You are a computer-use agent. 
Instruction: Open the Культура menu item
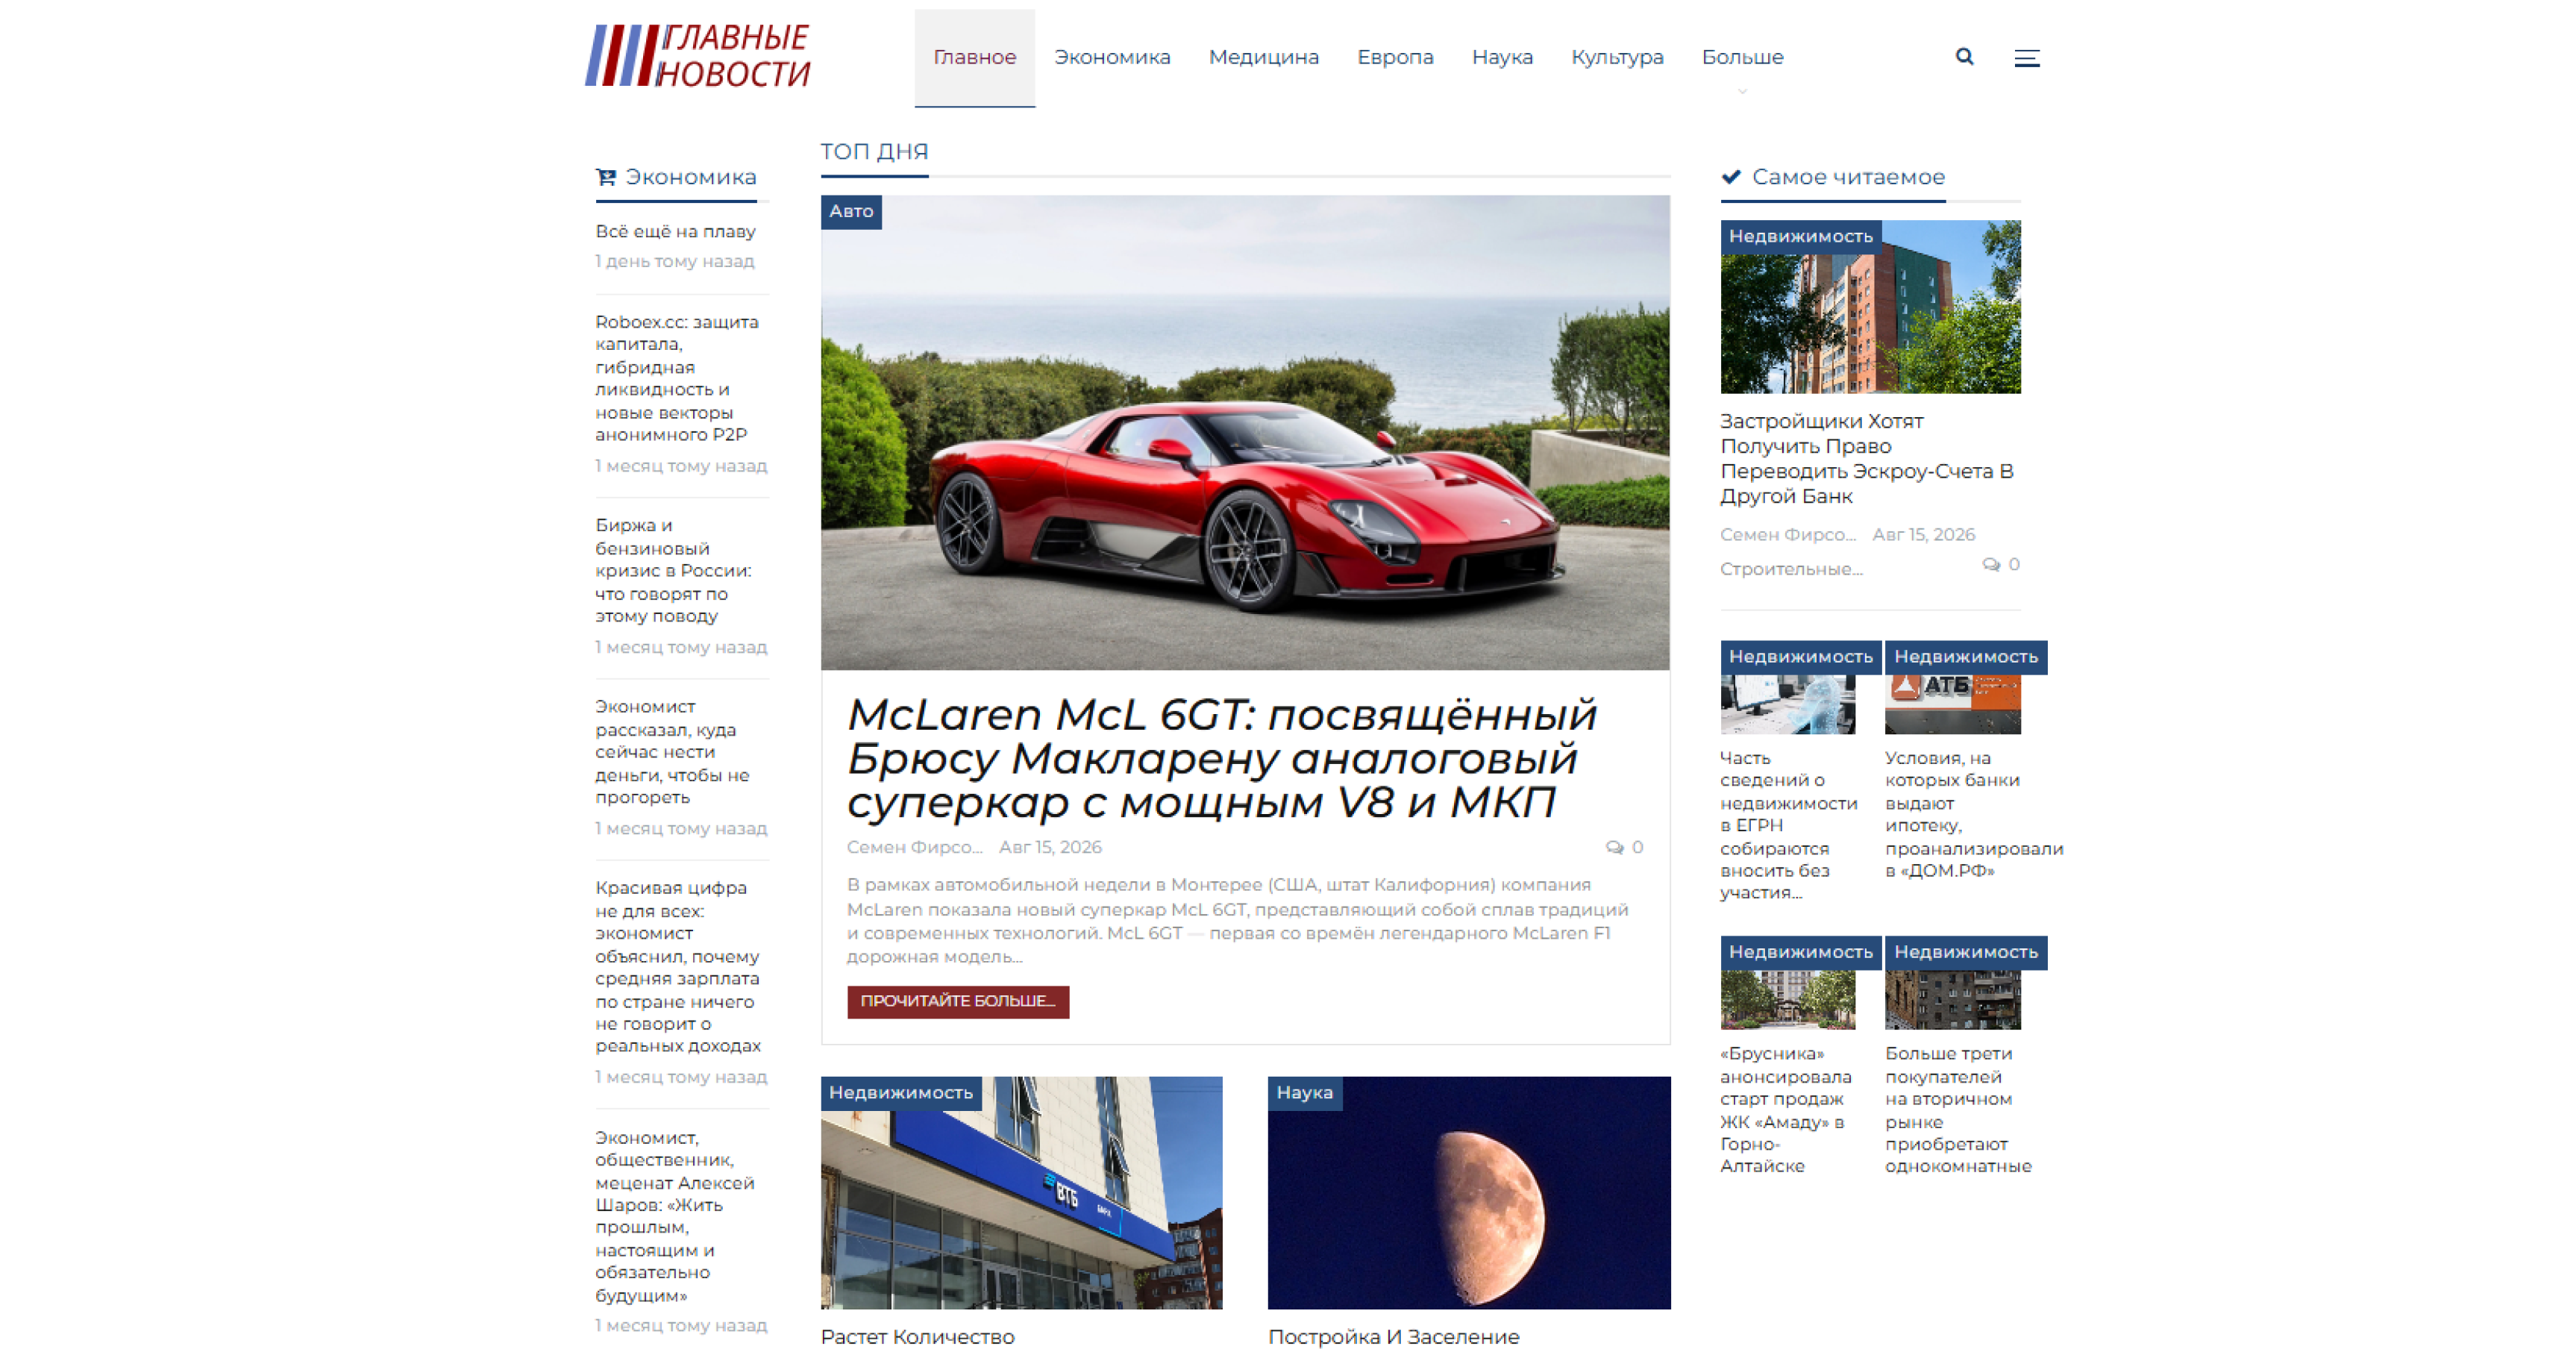click(1617, 57)
